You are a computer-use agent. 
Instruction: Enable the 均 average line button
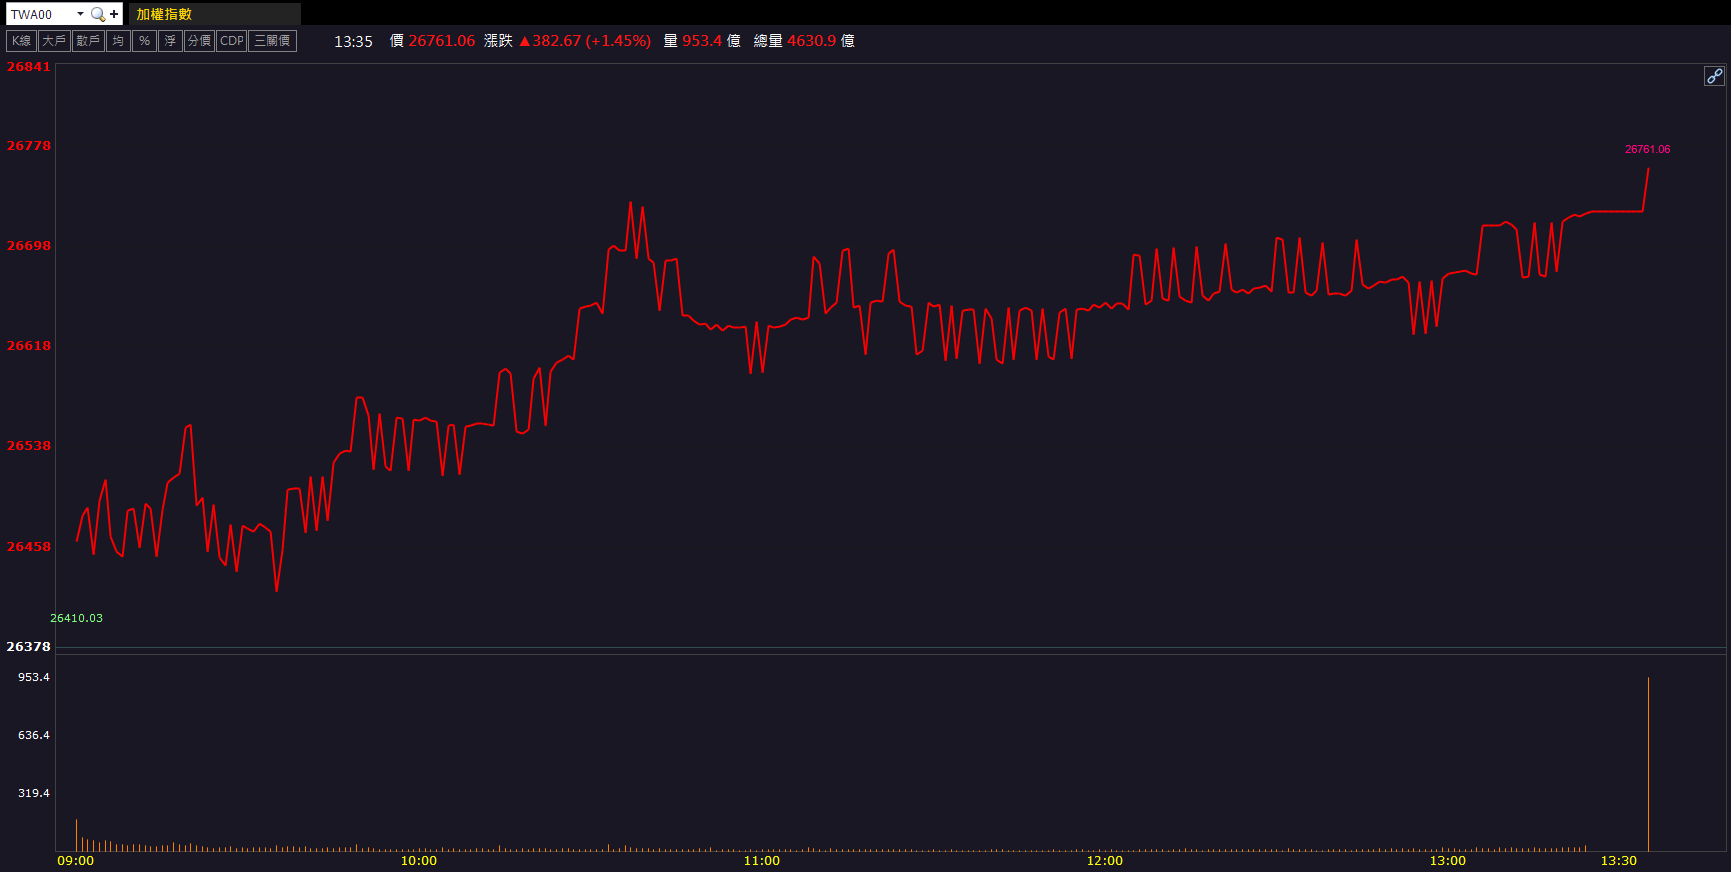(x=118, y=41)
